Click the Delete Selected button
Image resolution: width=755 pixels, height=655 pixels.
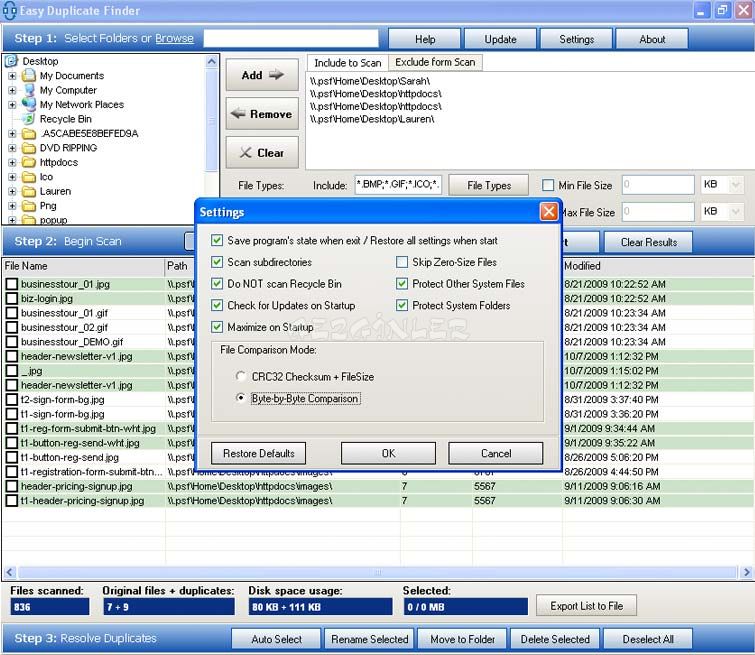[x=555, y=639]
